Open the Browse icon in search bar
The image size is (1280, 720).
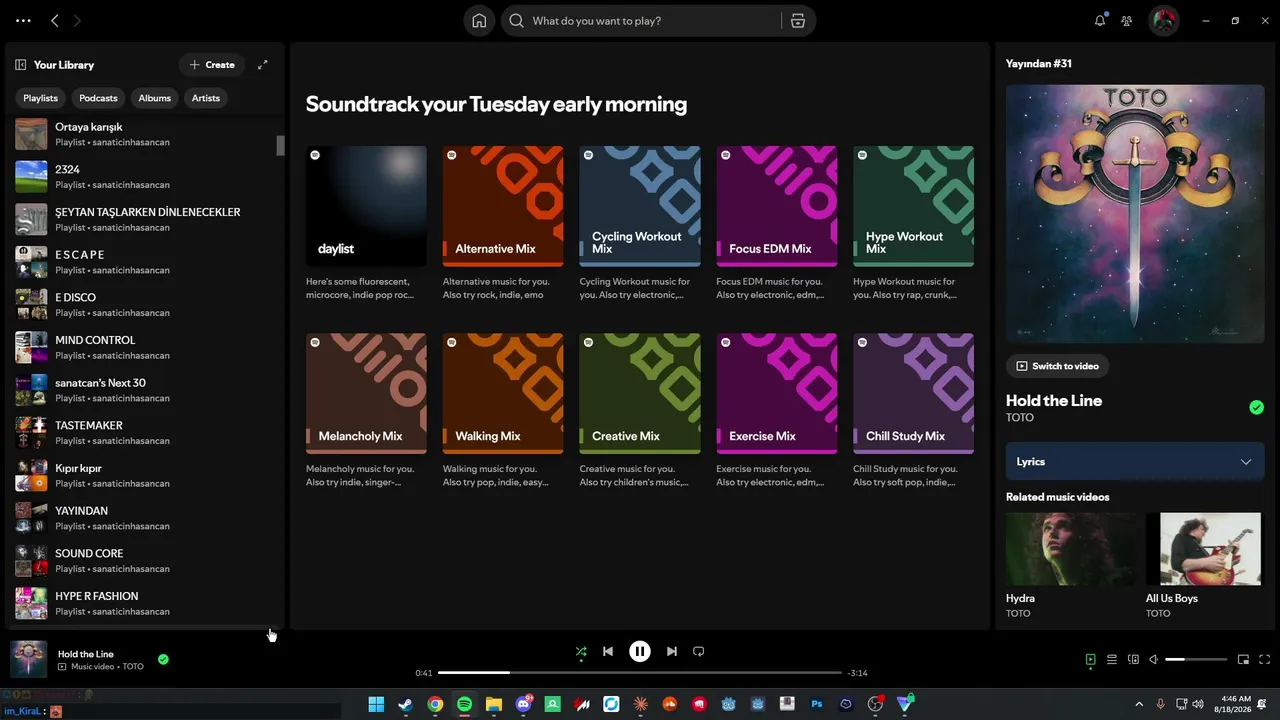(x=797, y=21)
